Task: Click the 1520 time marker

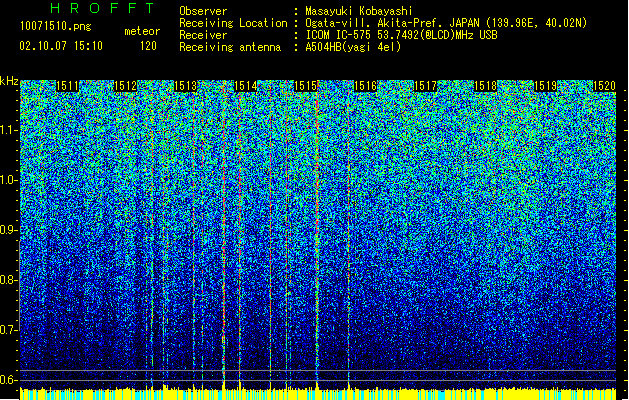Action: [604, 86]
